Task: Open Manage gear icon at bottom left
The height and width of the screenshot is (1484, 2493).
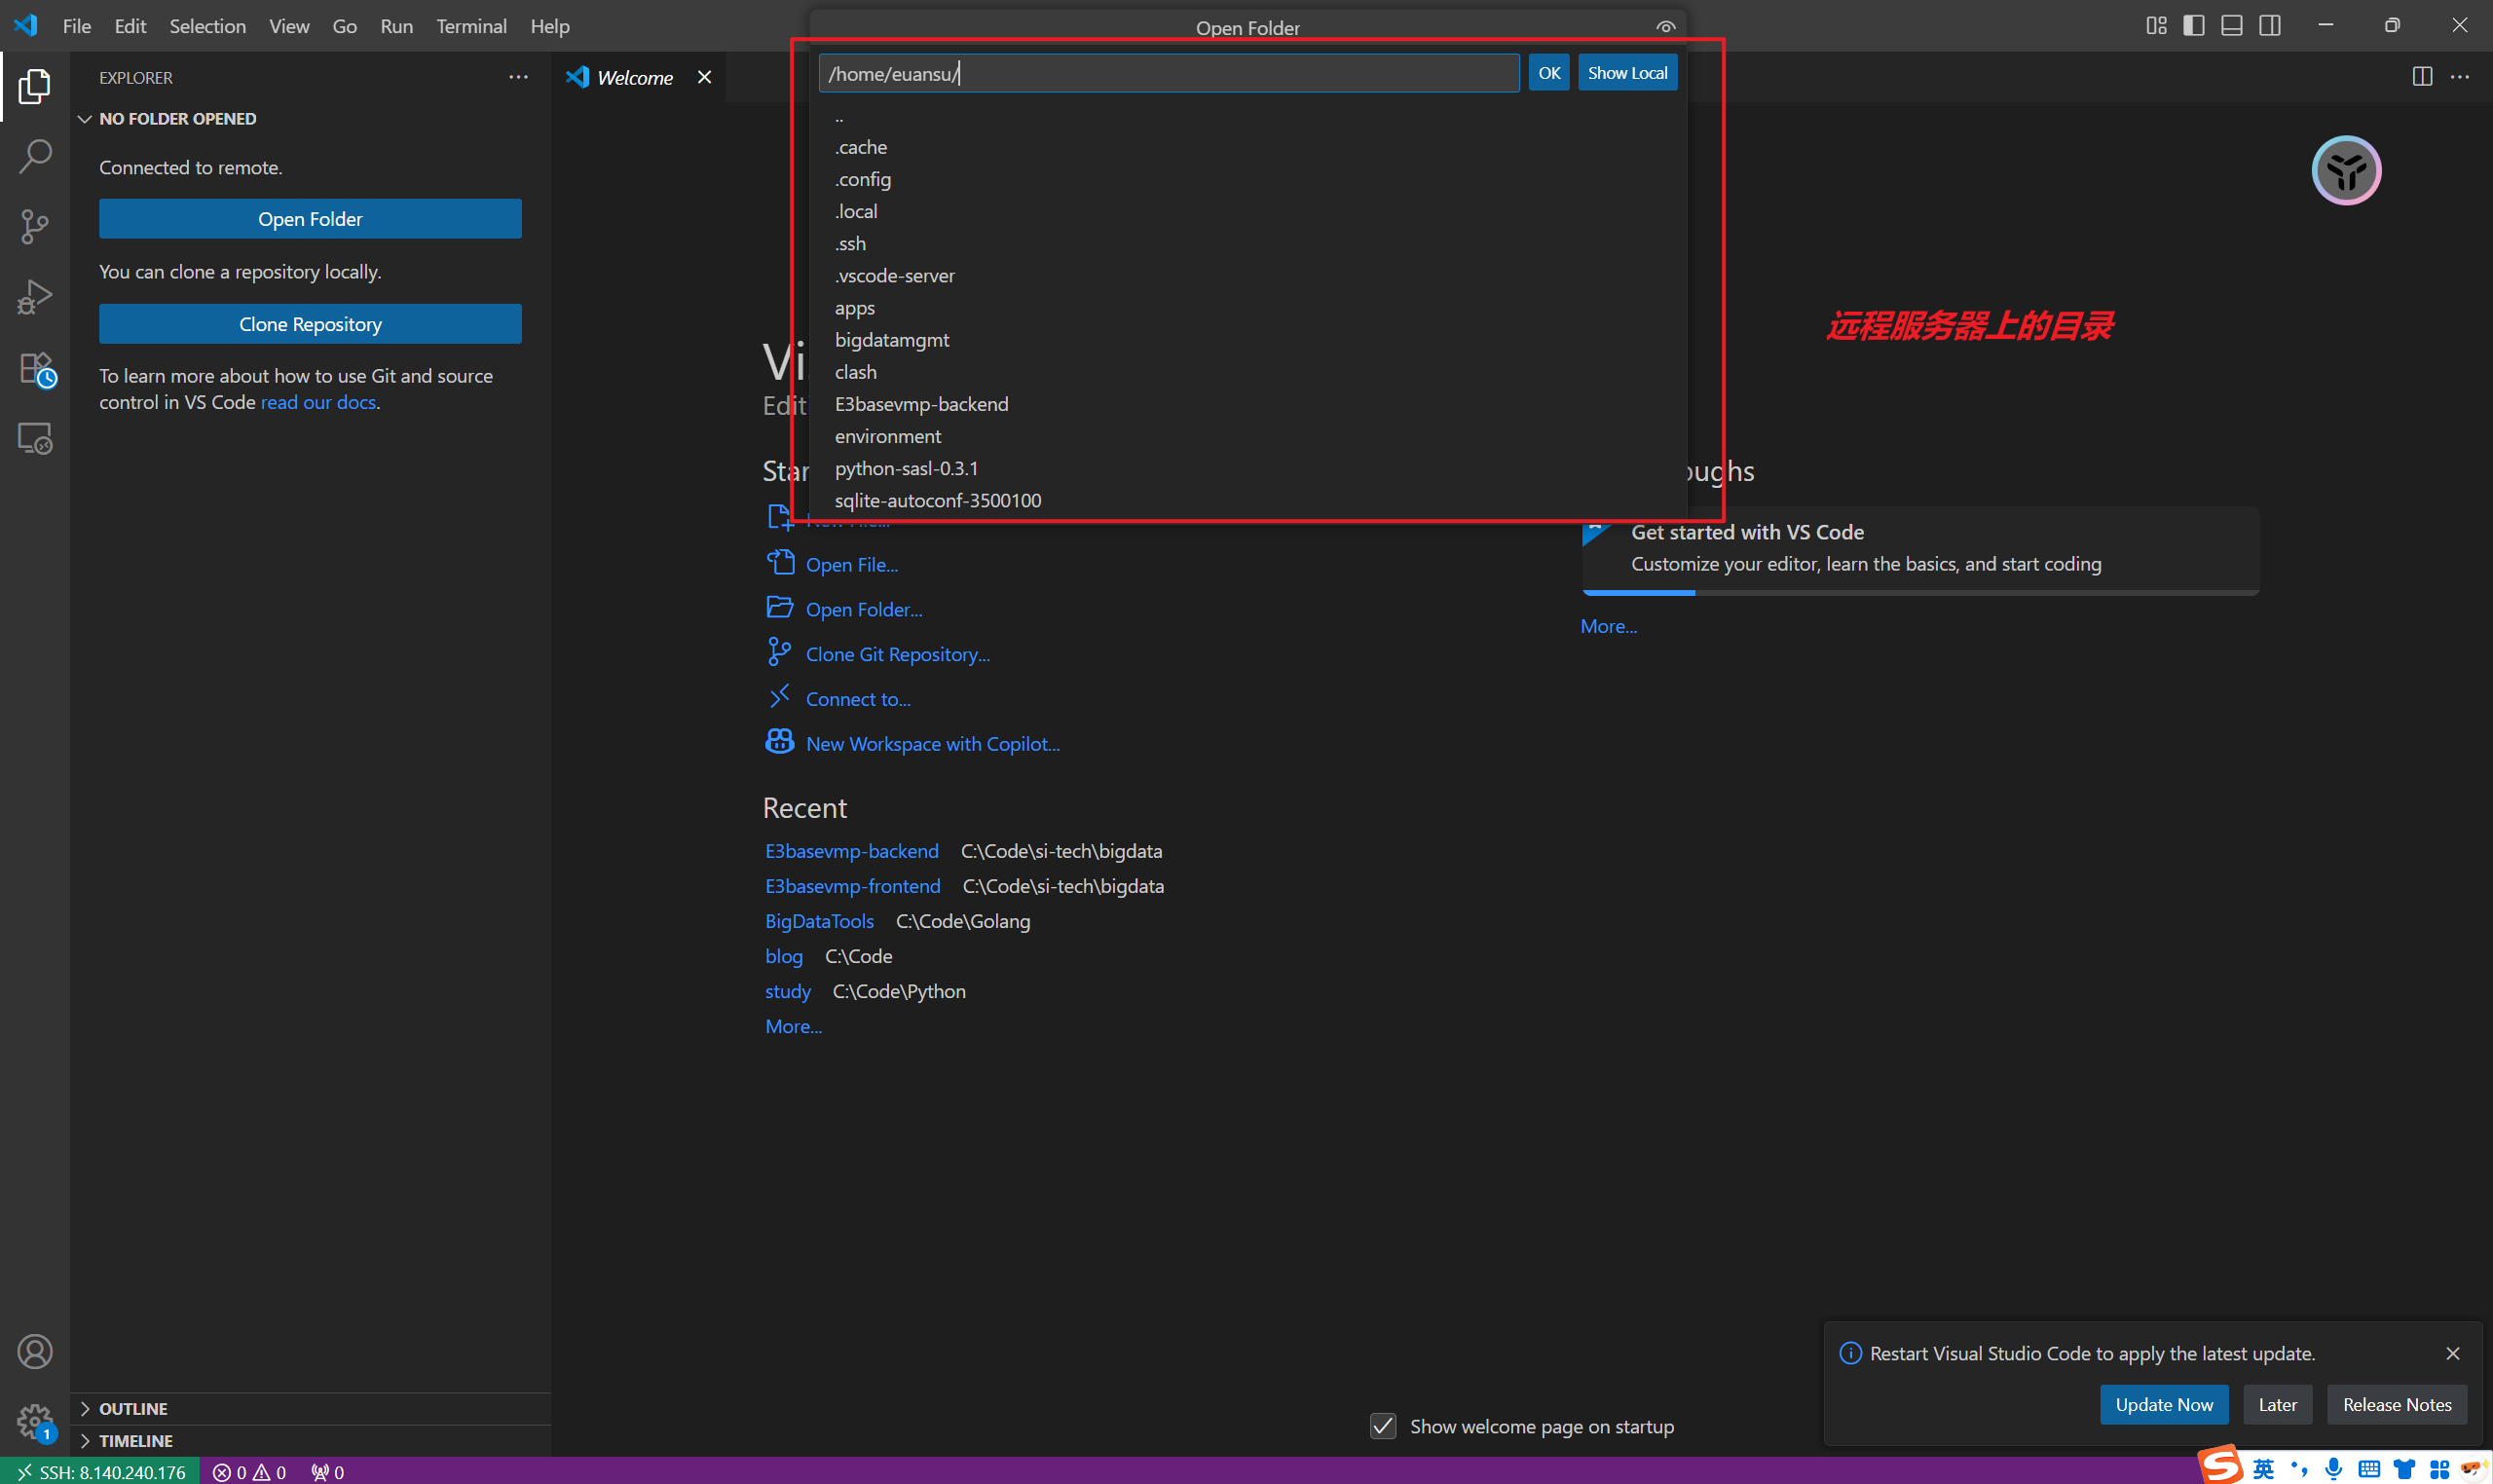Action: (35, 1419)
